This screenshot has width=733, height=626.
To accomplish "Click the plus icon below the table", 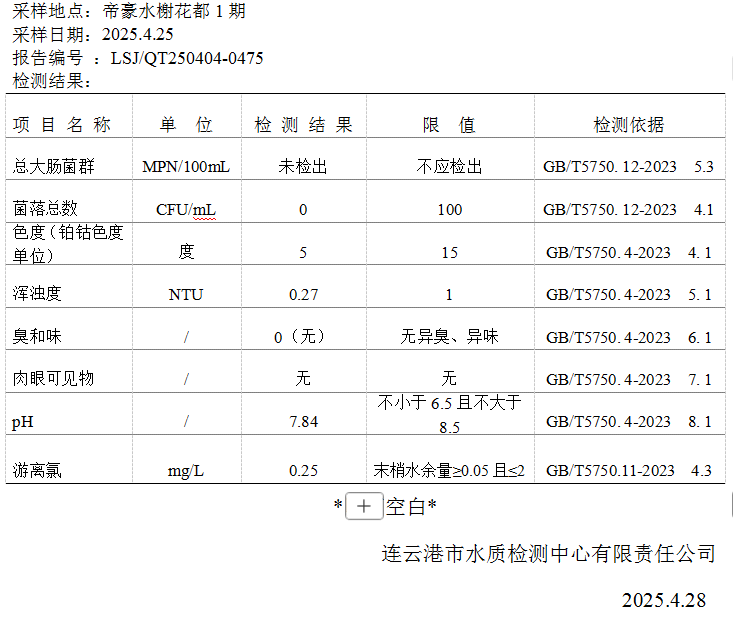I will tap(364, 507).
